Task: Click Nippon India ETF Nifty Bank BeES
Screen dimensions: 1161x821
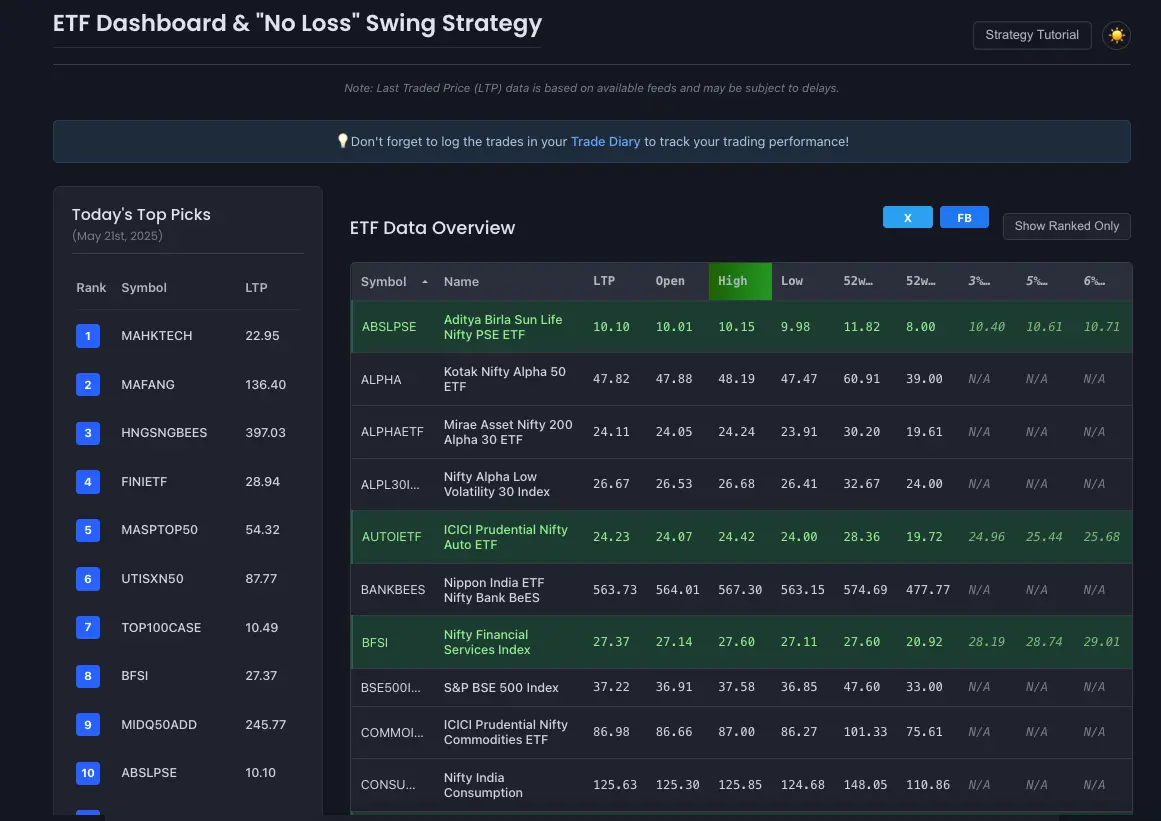Action: coord(494,590)
